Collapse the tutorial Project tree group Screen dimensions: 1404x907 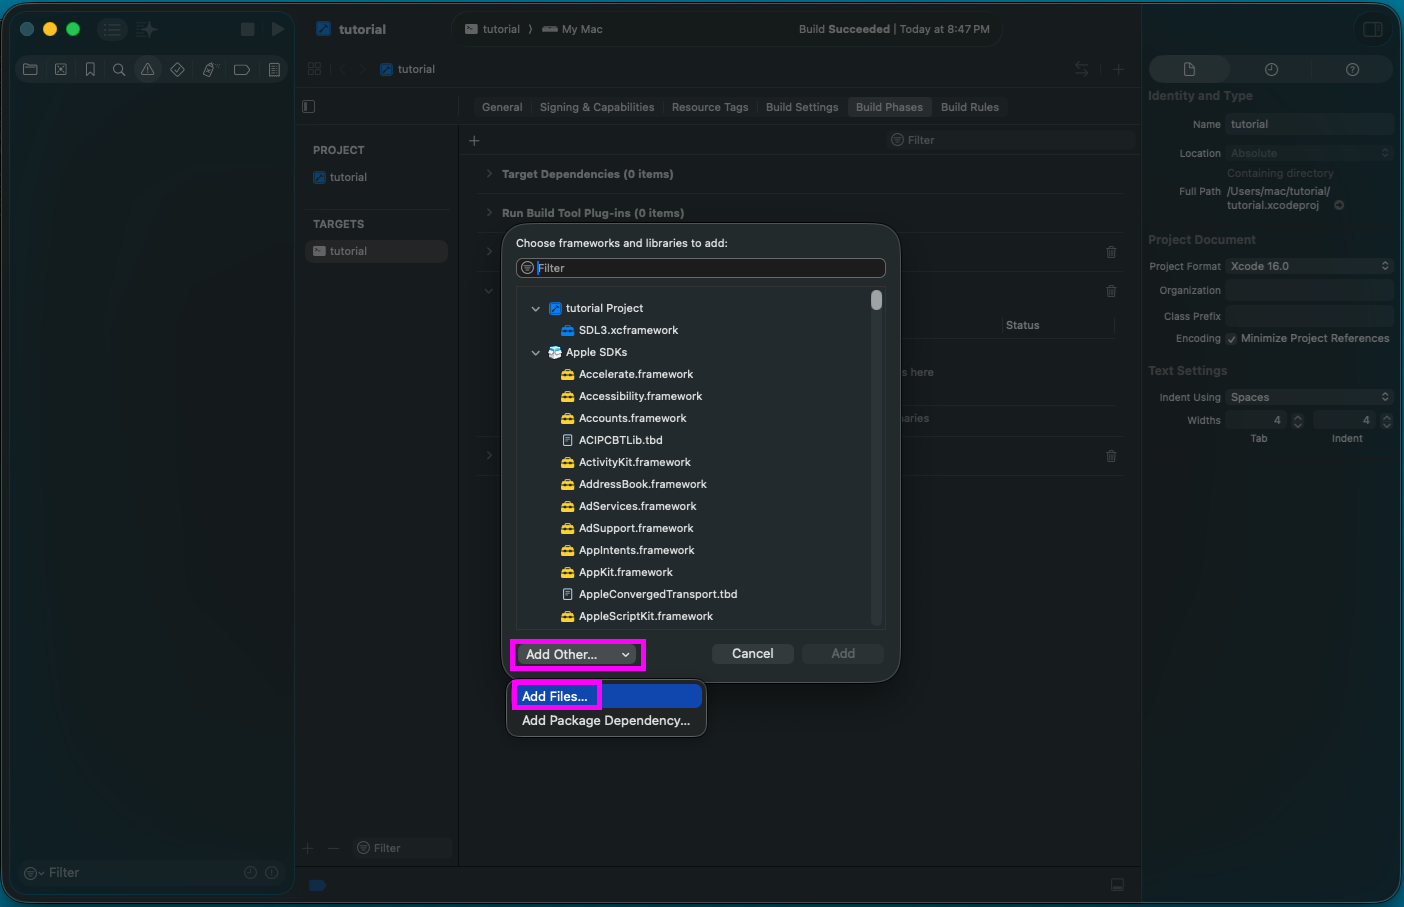tap(536, 309)
